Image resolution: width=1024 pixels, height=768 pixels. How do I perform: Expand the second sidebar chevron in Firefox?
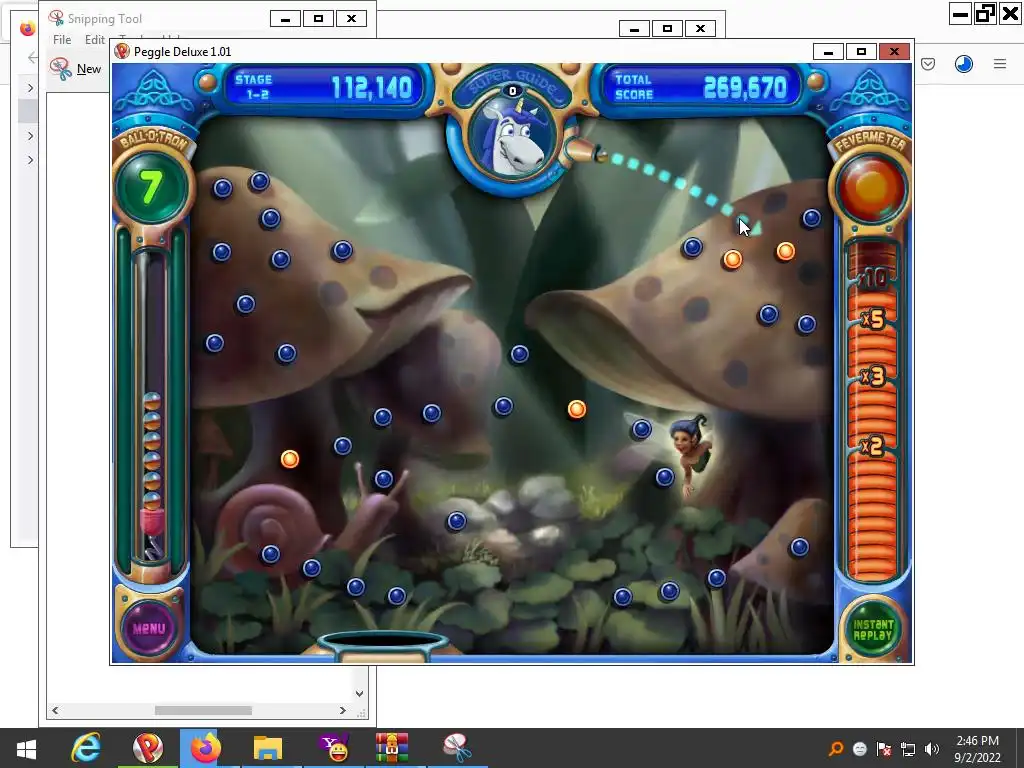30,136
